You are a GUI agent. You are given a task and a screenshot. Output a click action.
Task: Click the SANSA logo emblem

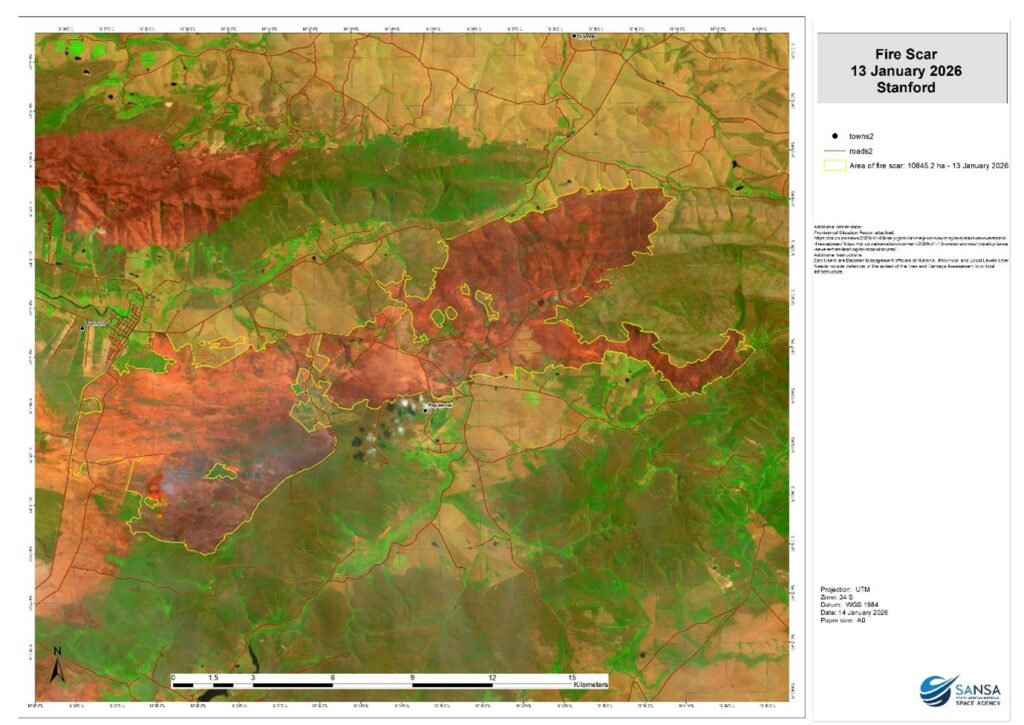click(x=938, y=690)
